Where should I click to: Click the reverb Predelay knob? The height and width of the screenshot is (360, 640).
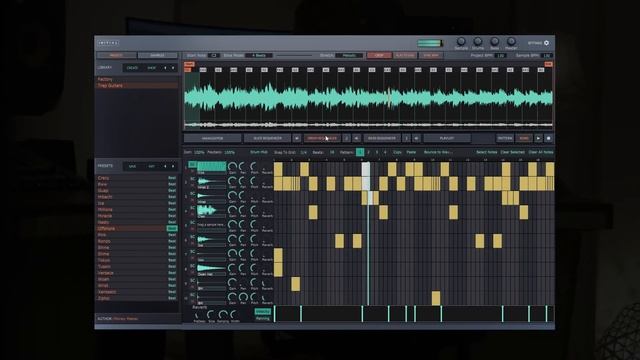(198, 315)
